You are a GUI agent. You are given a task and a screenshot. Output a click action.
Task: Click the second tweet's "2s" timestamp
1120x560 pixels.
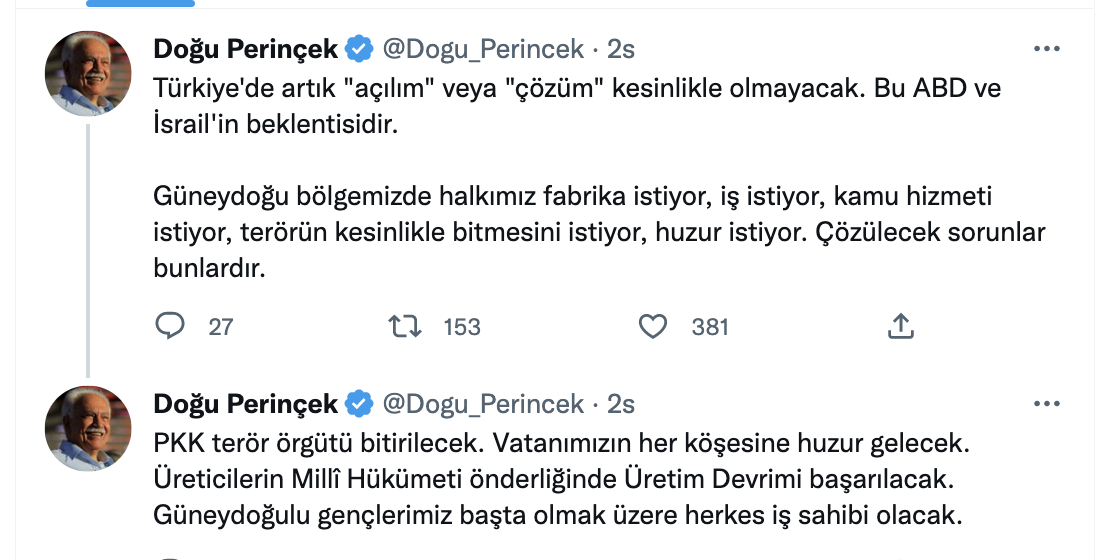(x=621, y=404)
